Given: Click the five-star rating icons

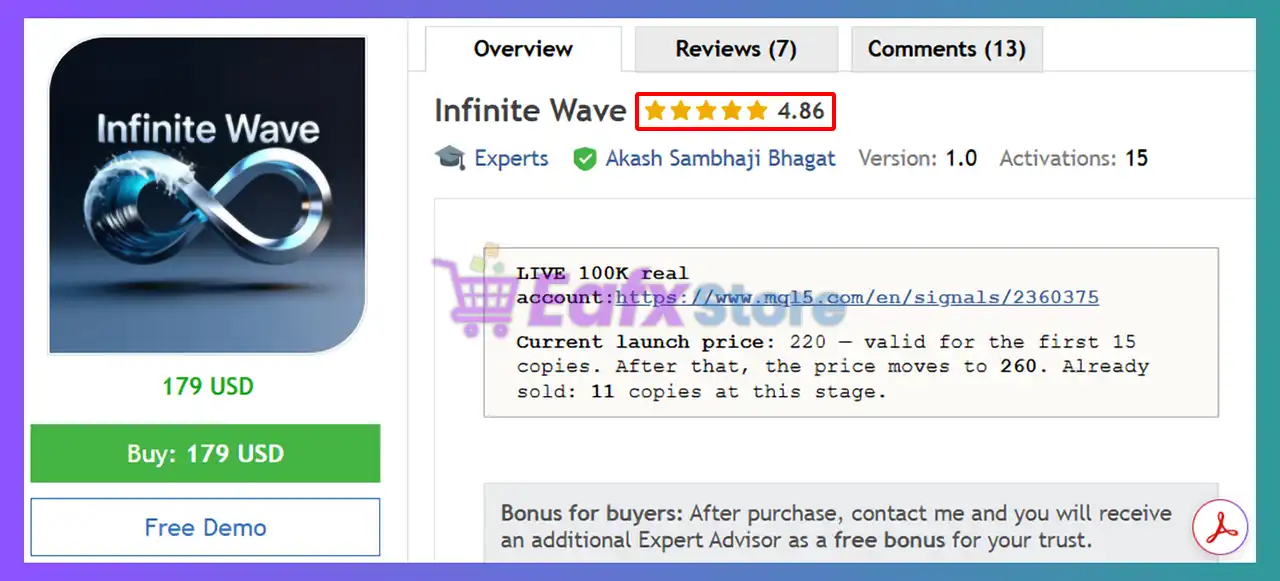Looking at the screenshot, I should click(706, 111).
